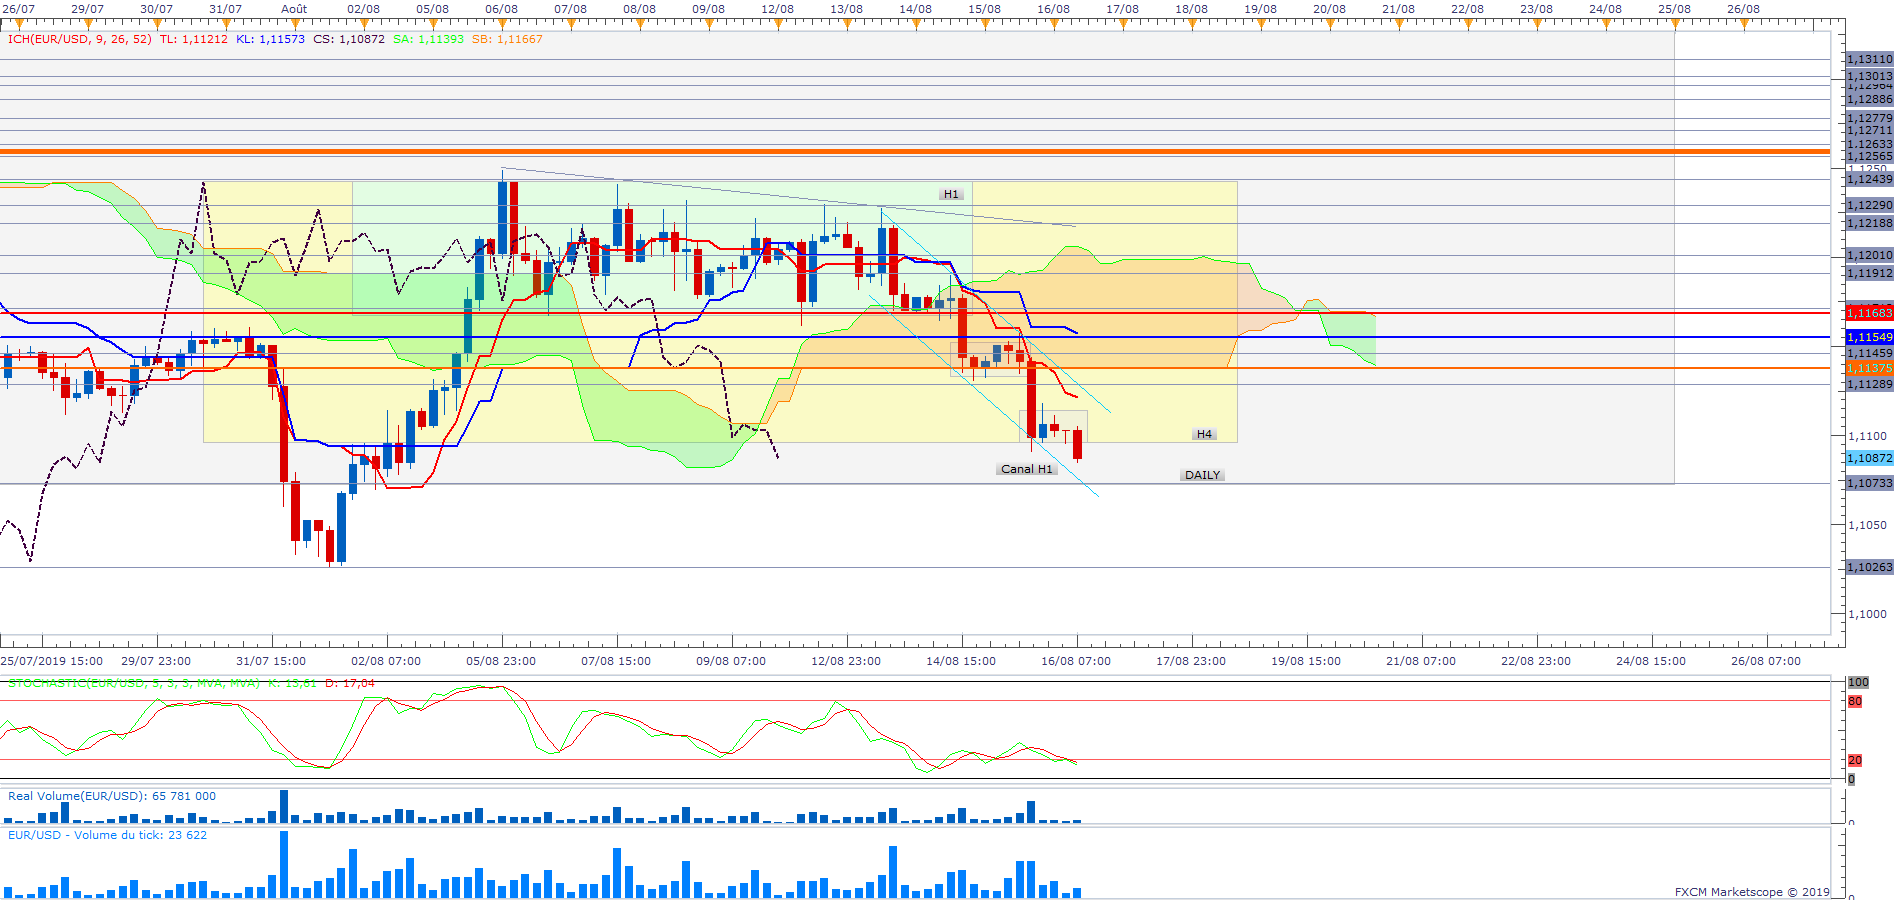Click the stochastic 20 oversold level tag

pyautogui.click(x=1855, y=760)
